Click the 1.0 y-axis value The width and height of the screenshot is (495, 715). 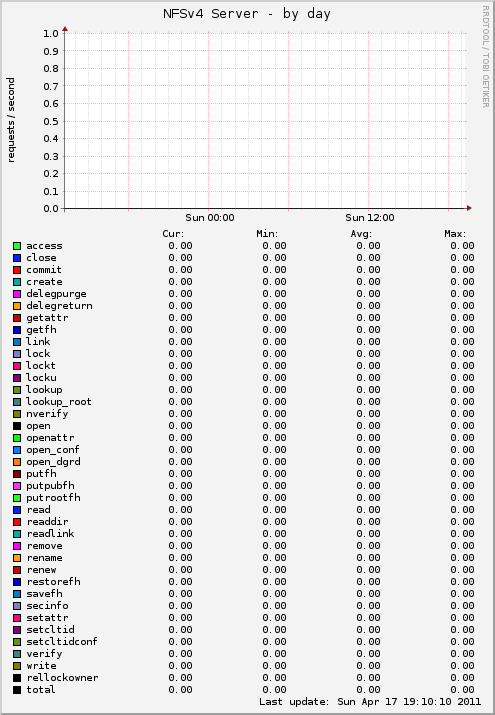(51, 33)
